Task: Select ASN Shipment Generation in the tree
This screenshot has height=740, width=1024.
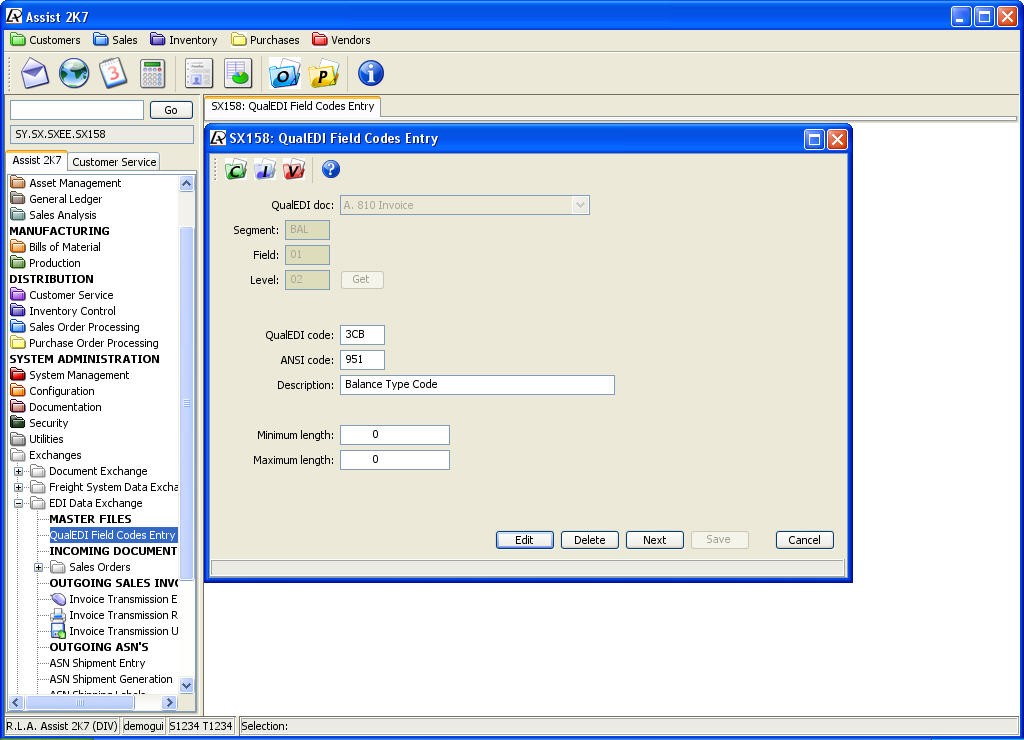Action: (x=111, y=679)
